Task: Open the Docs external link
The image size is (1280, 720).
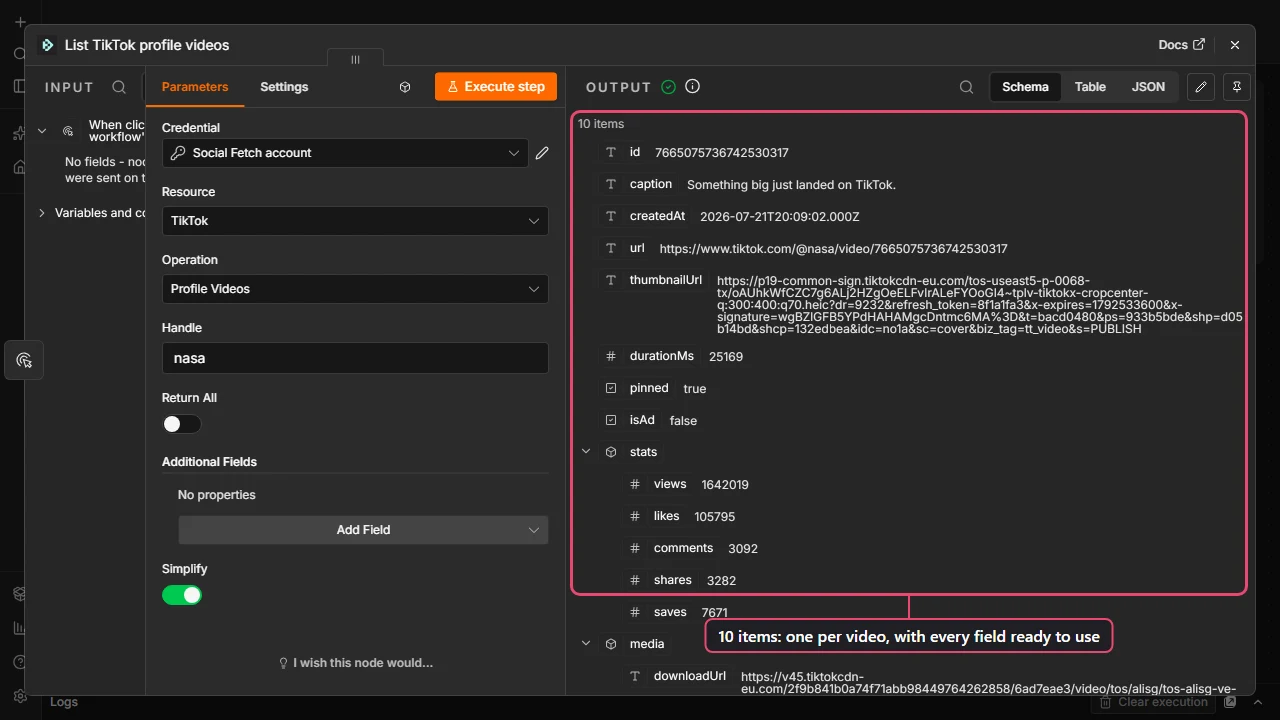Action: [x=1181, y=45]
